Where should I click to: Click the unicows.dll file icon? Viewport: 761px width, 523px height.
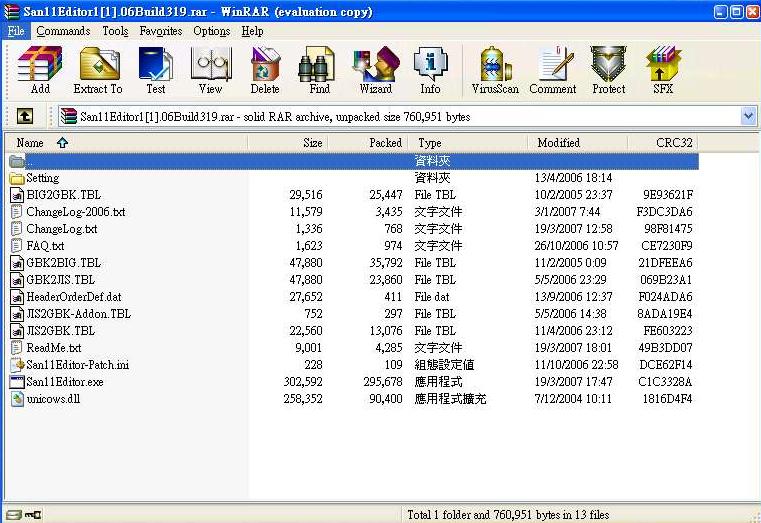pos(17,399)
